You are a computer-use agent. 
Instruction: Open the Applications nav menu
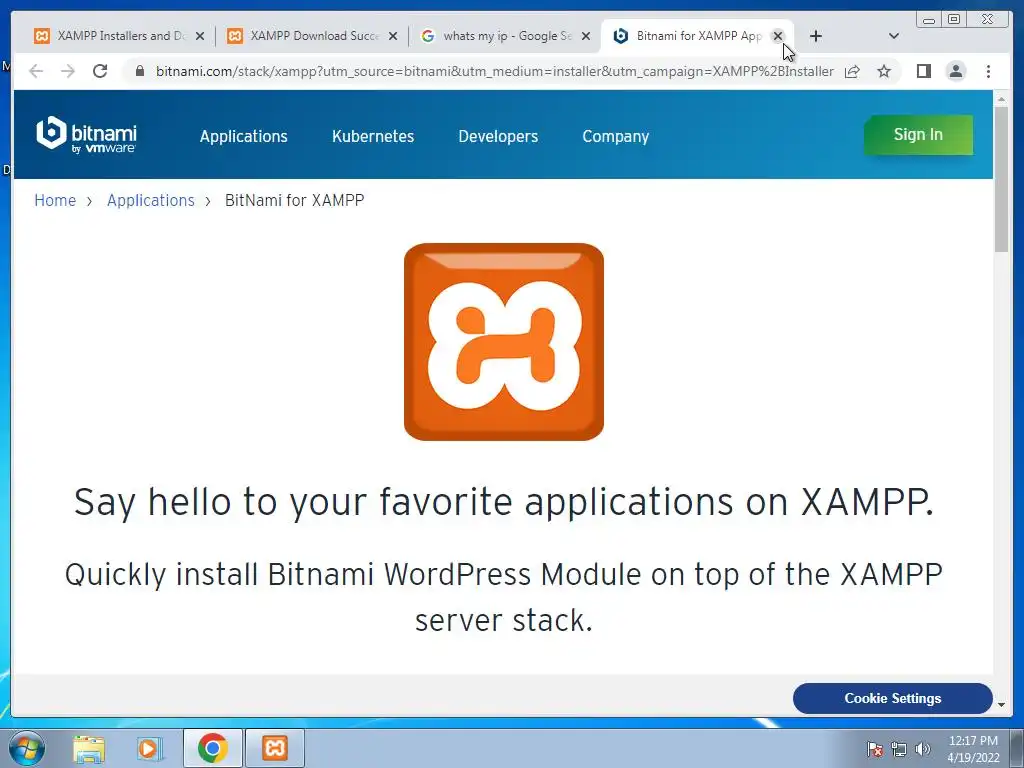244,136
